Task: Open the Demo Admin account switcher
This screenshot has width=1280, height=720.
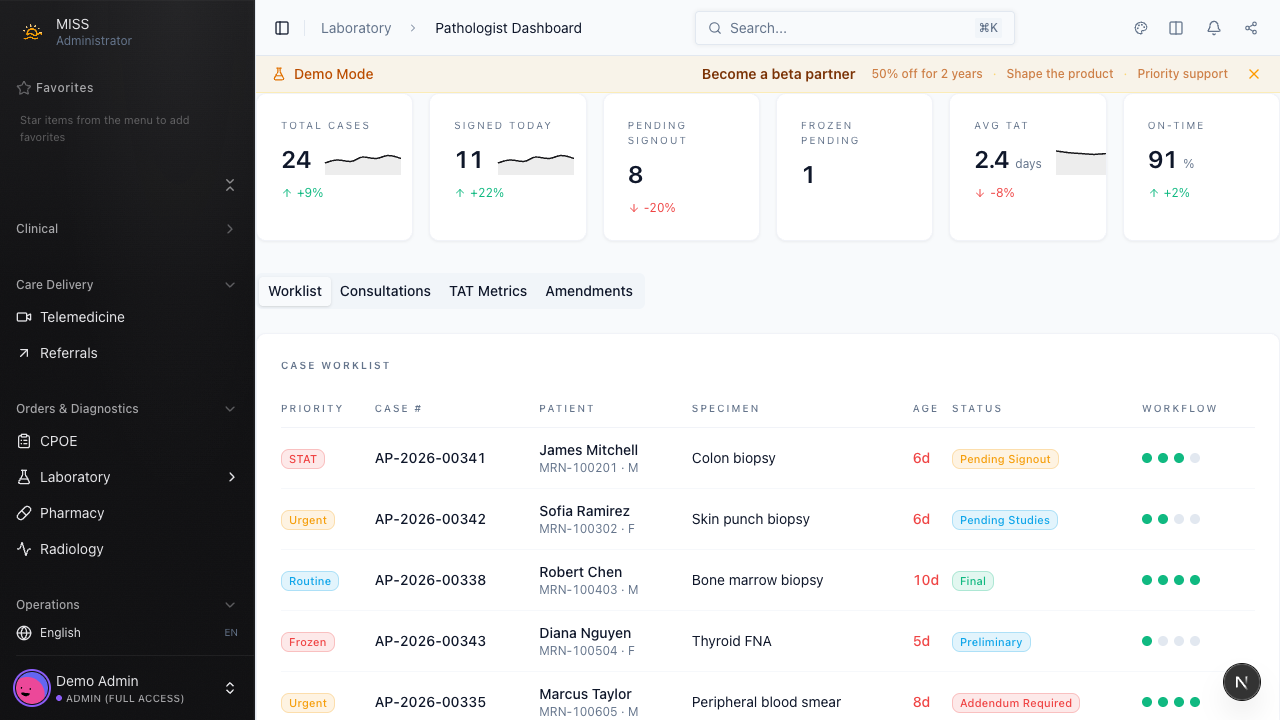Action: 229,688
